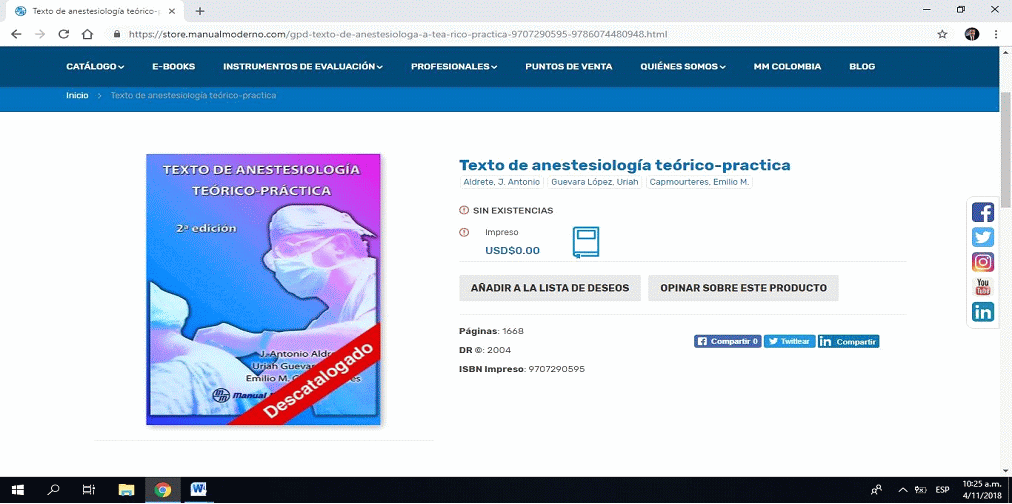Click the book title heading
Viewport: 1012px width, 504px height.
tap(625, 165)
